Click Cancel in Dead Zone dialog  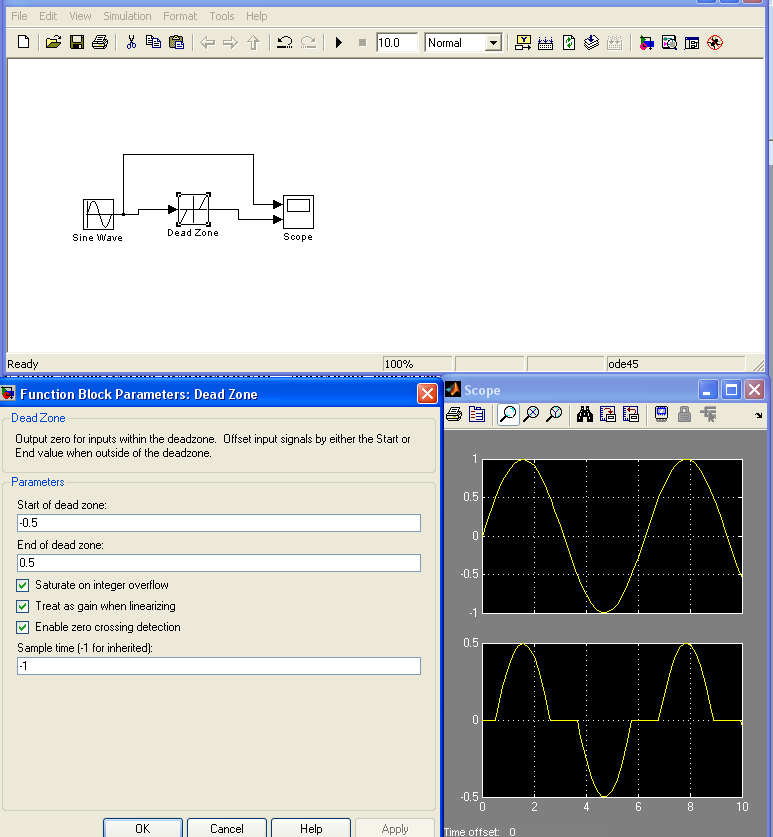(226, 828)
